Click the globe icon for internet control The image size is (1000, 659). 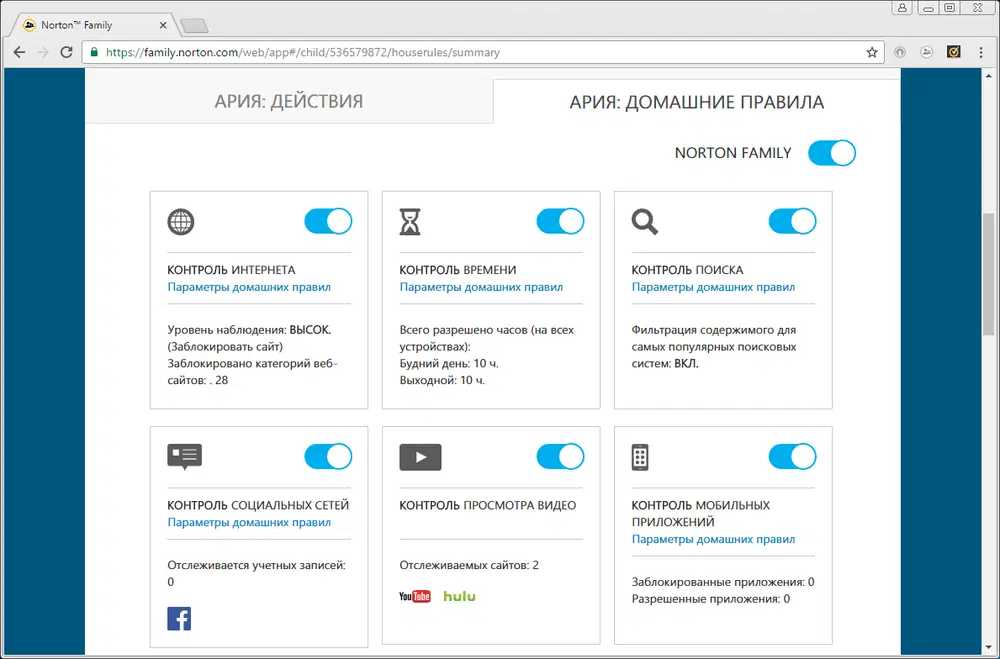pyautogui.click(x=180, y=222)
